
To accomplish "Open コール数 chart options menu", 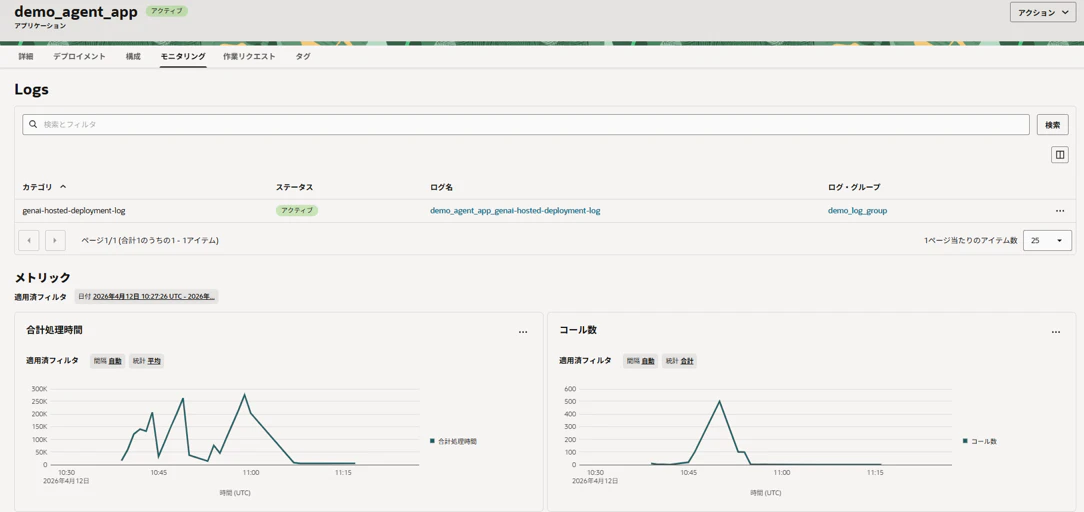I will (x=1056, y=332).
